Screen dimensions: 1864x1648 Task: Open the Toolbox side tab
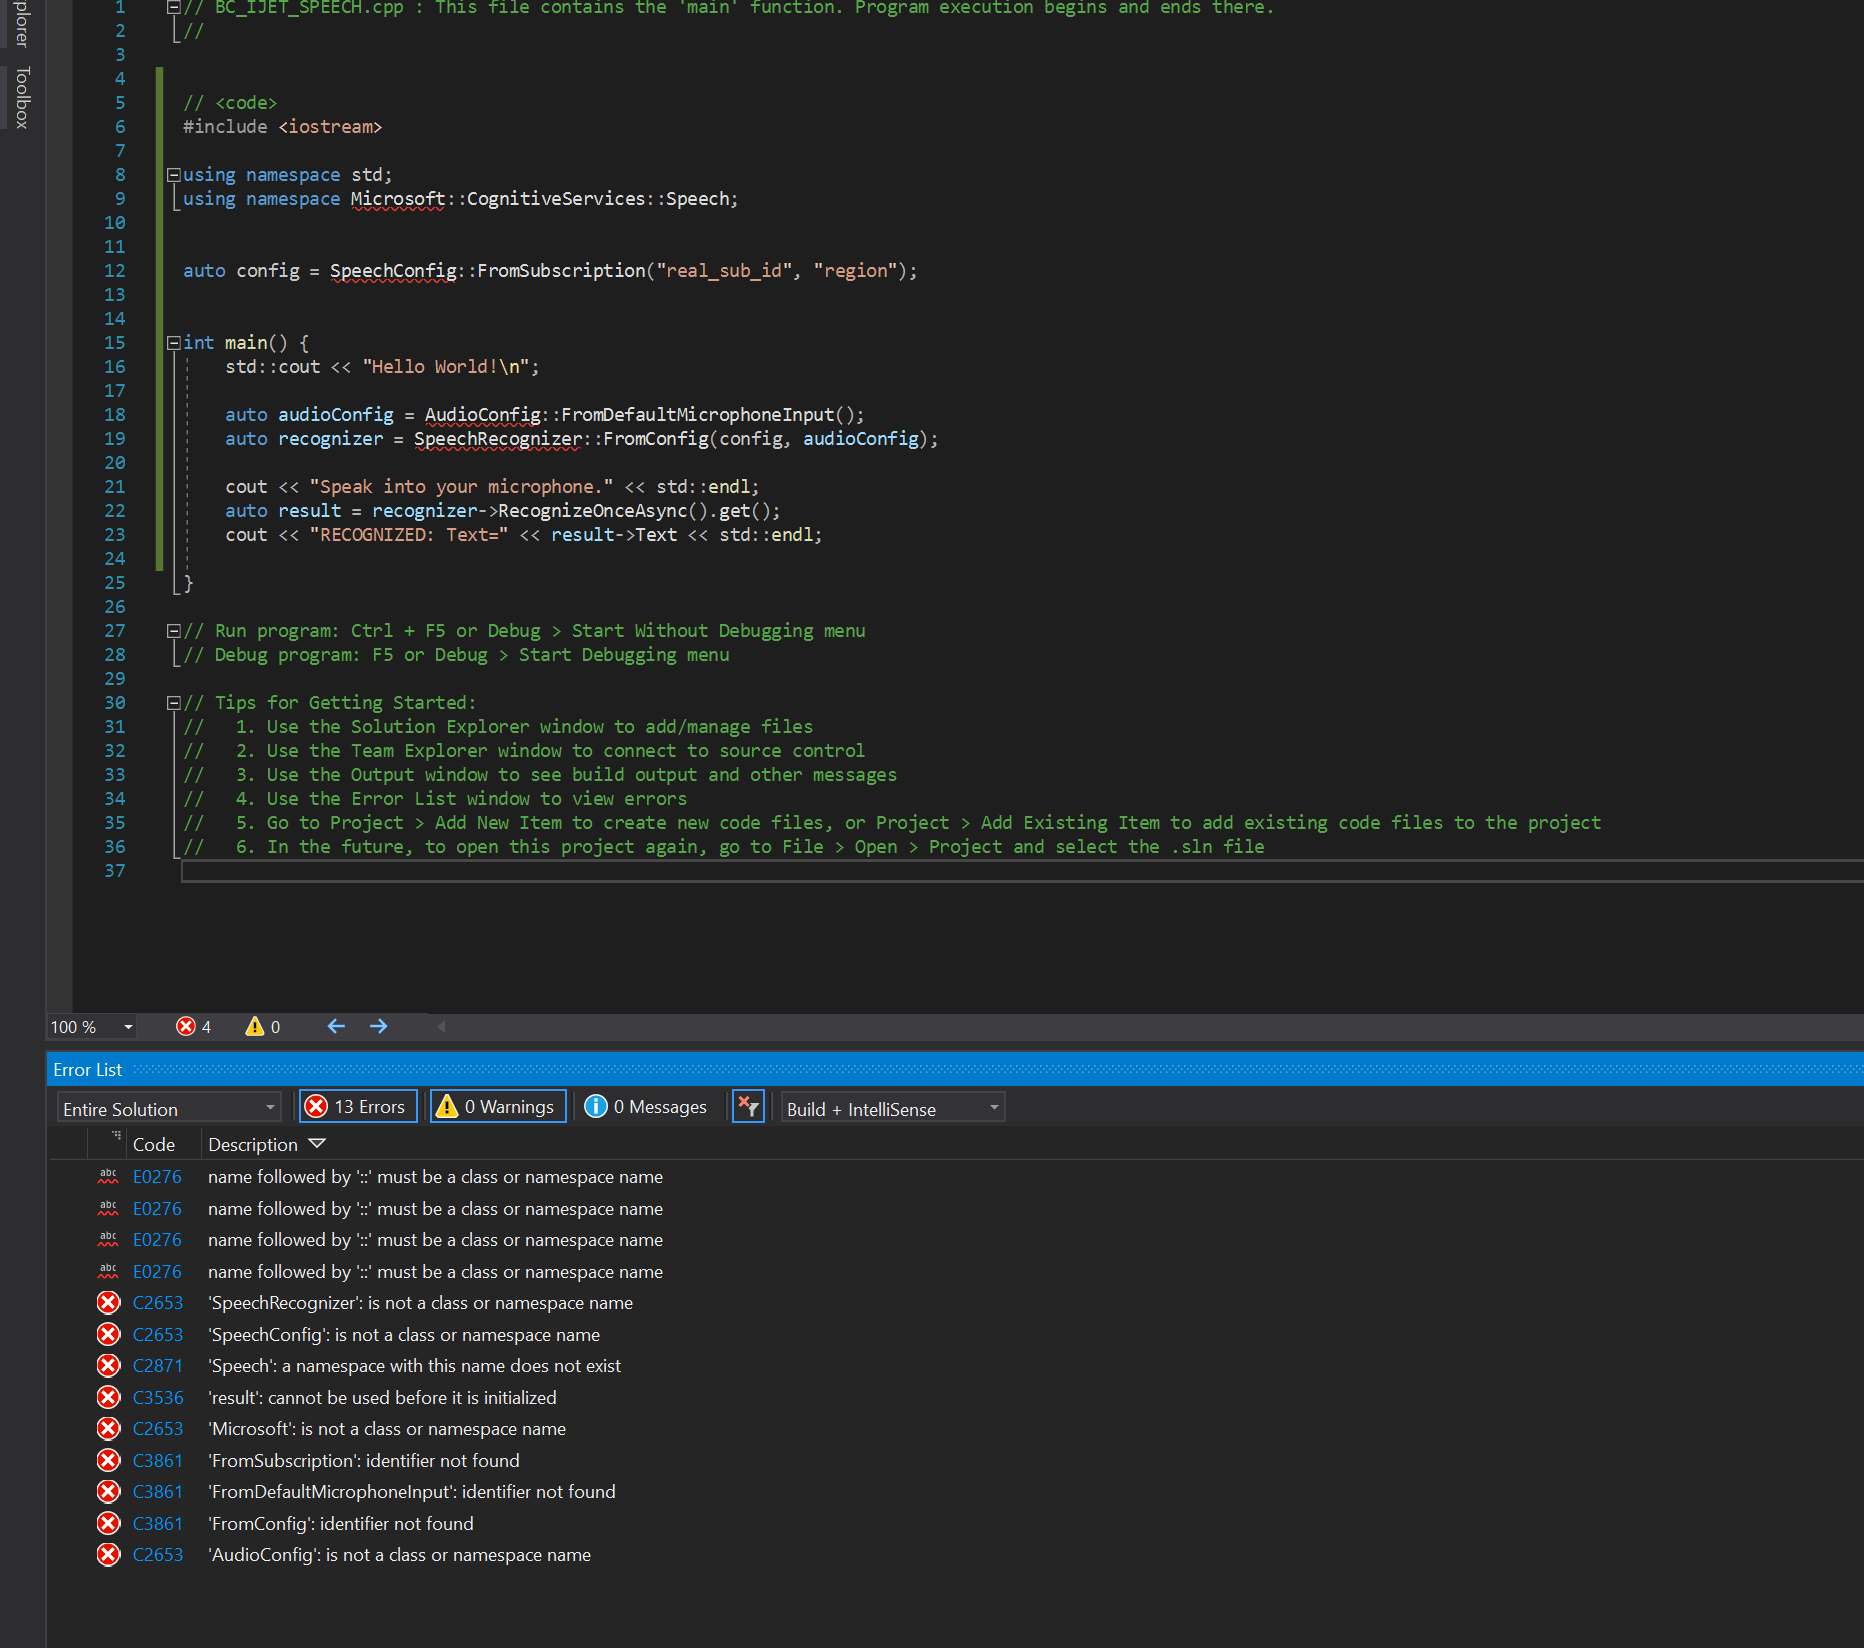click(22, 97)
